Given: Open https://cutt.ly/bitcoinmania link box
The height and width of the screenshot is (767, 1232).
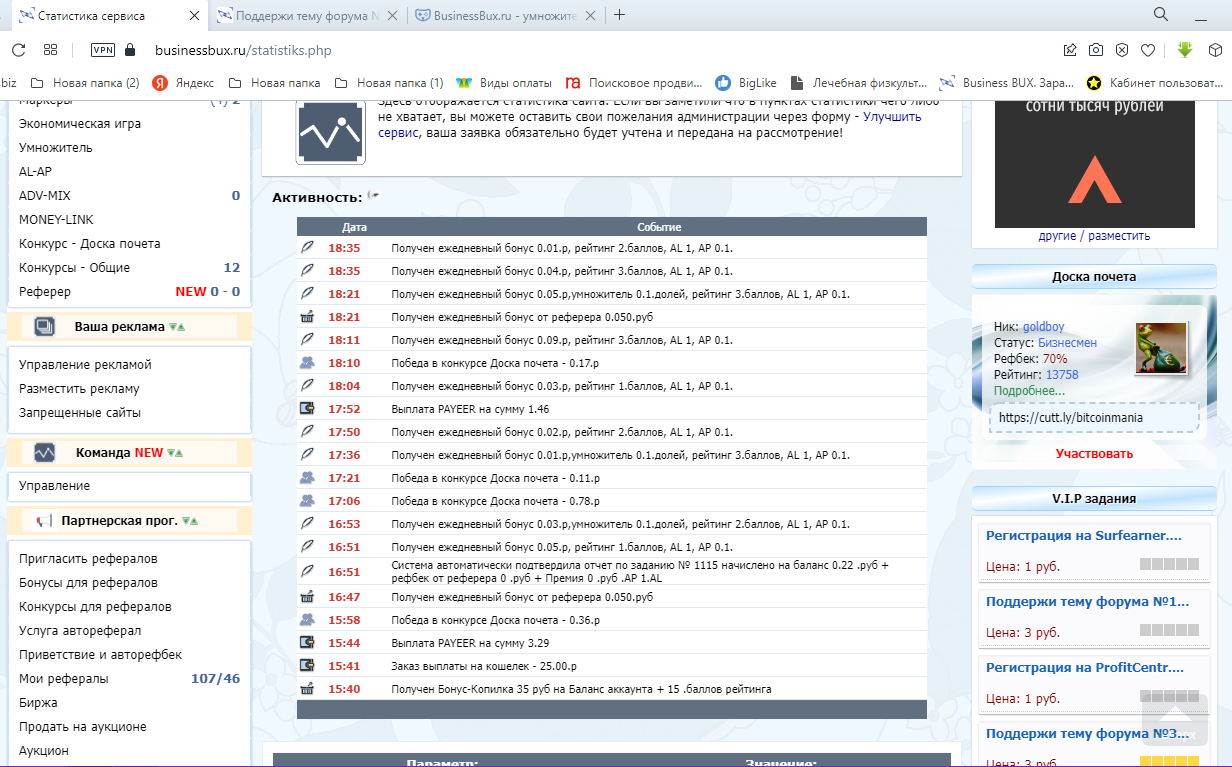Looking at the screenshot, I should 1093,418.
